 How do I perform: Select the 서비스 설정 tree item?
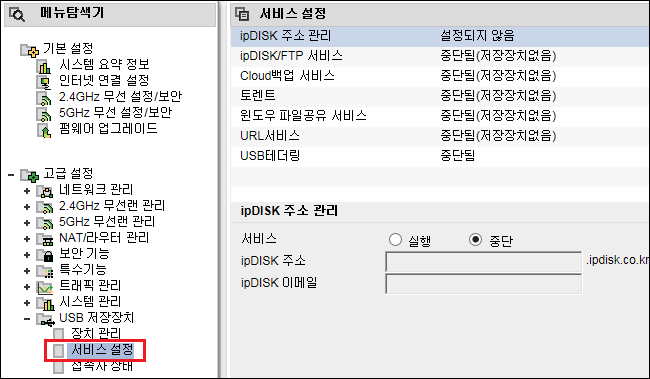pyautogui.click(x=102, y=350)
